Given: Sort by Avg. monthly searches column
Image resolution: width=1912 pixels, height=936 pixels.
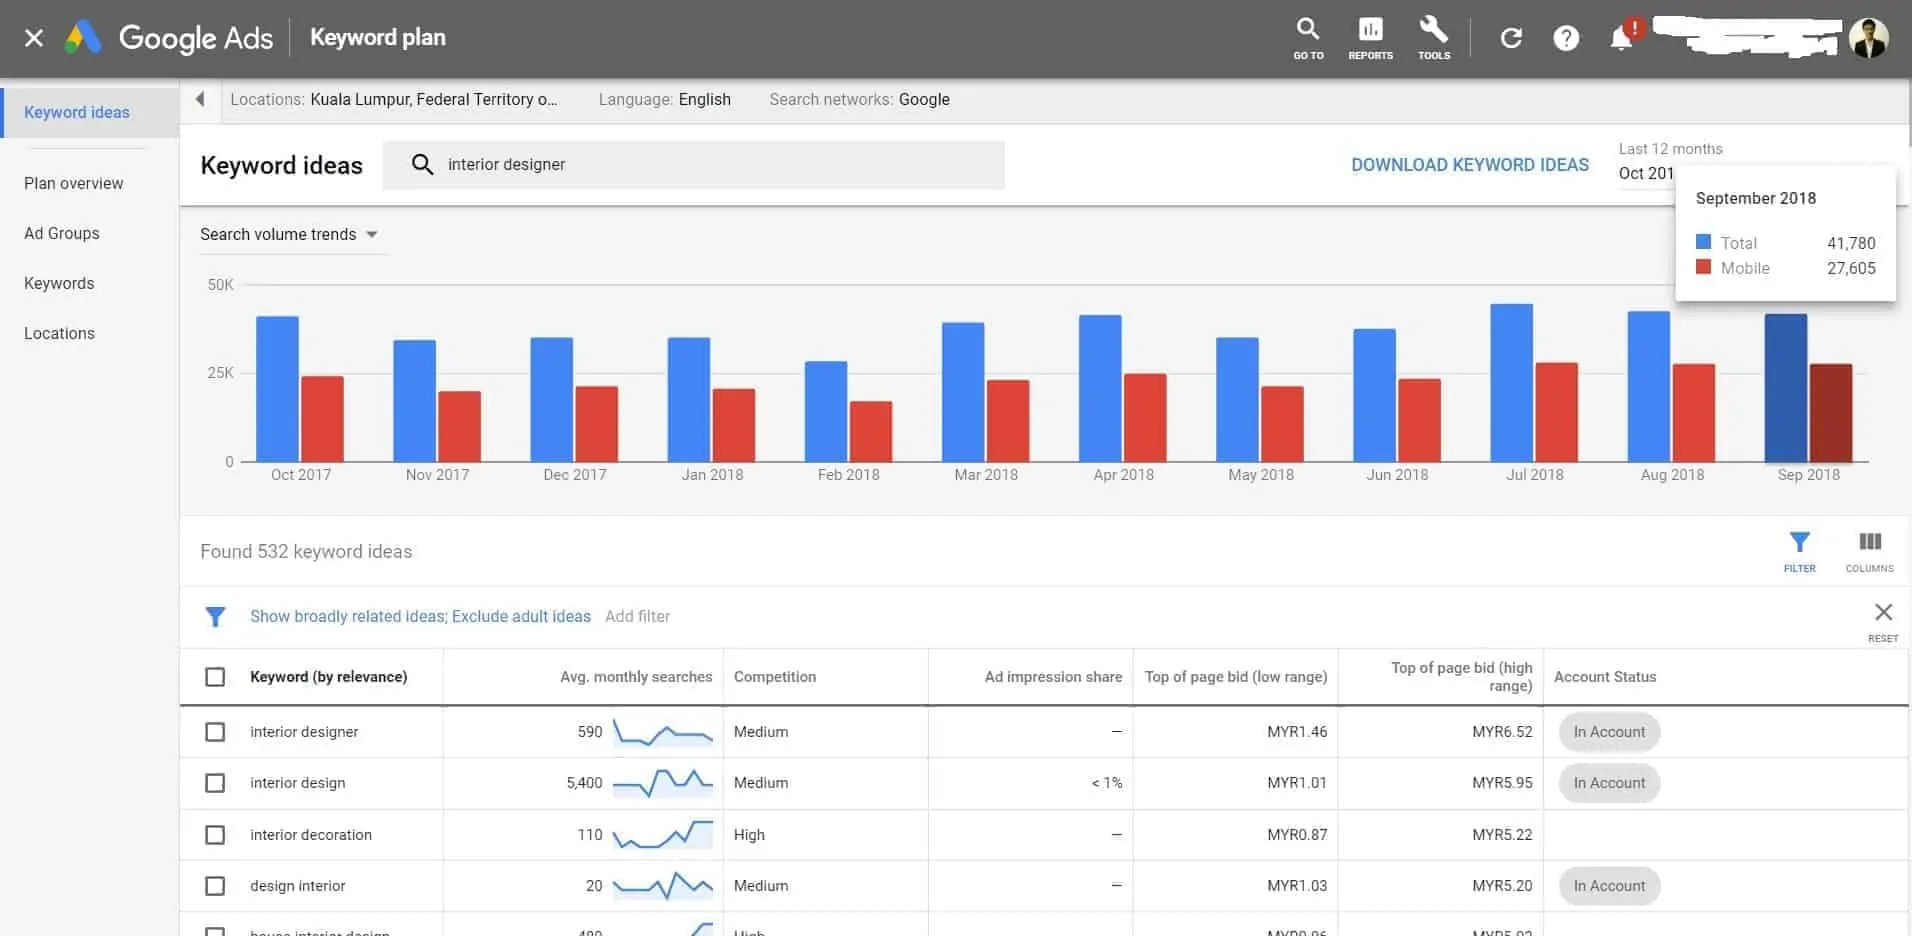Looking at the screenshot, I should pyautogui.click(x=636, y=677).
